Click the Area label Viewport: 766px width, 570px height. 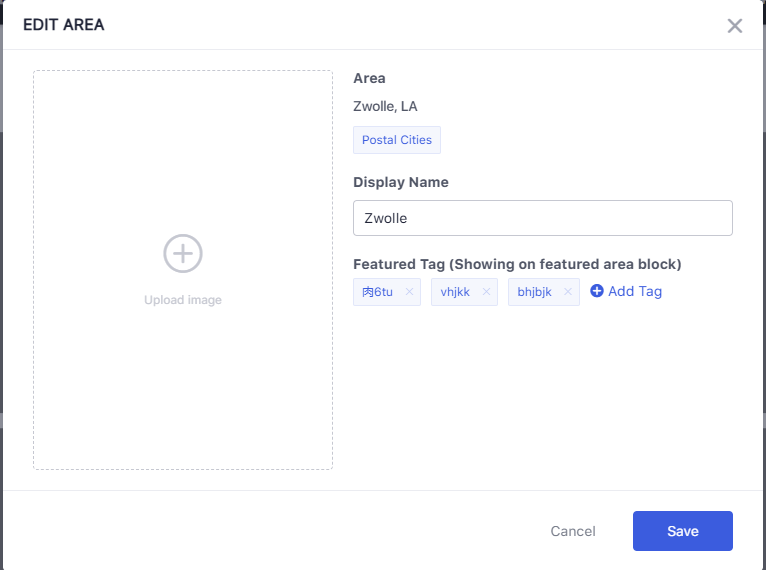click(369, 78)
